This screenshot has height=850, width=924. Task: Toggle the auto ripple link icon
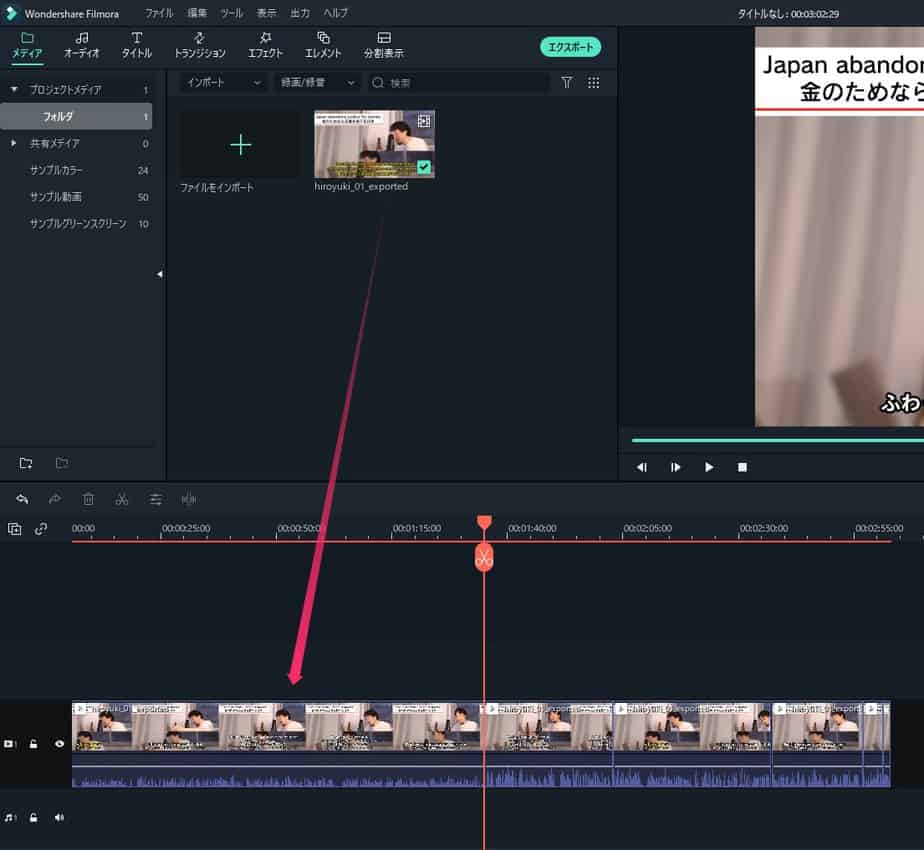41,529
